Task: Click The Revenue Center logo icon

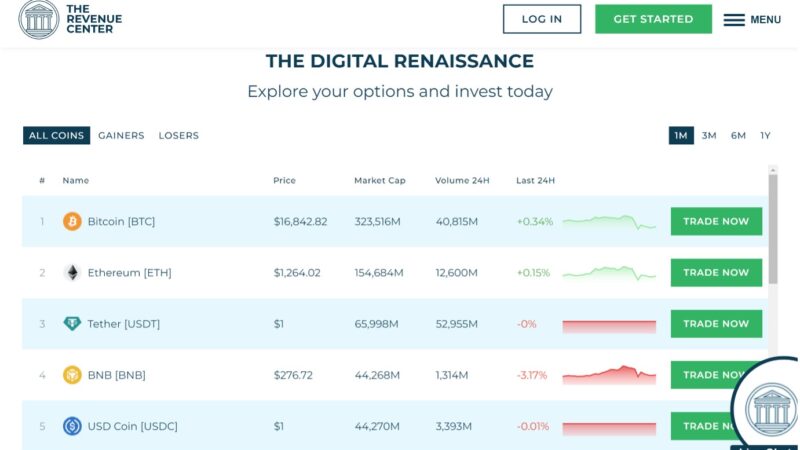Action: point(38,19)
